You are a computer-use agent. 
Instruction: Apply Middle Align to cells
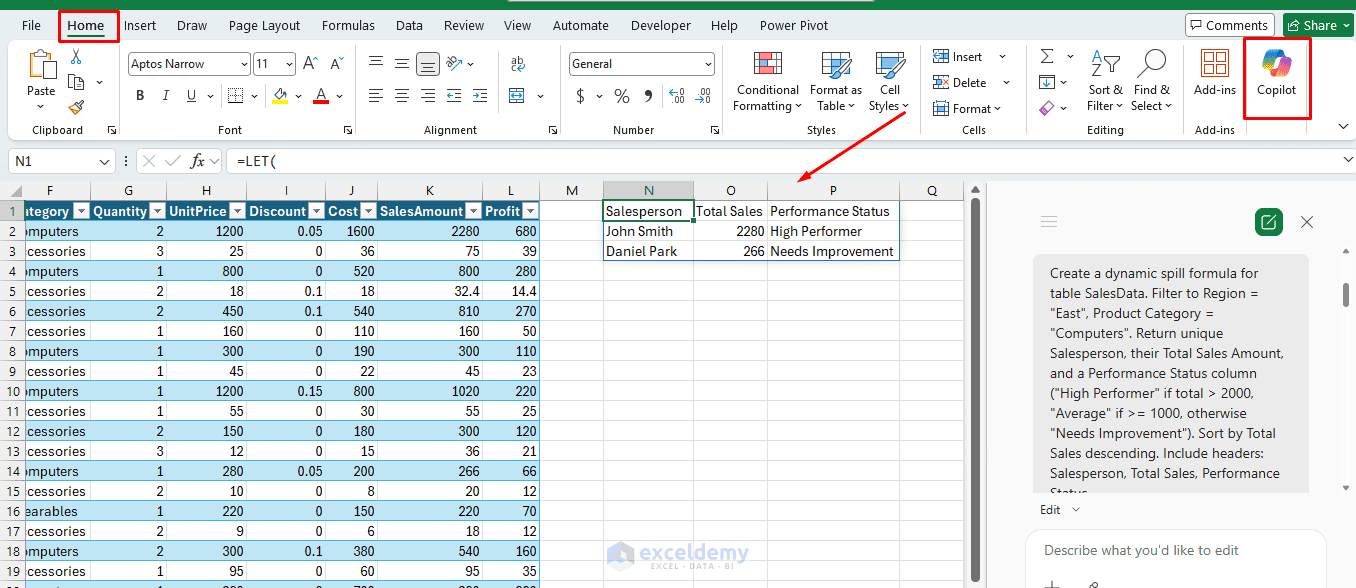coord(402,63)
